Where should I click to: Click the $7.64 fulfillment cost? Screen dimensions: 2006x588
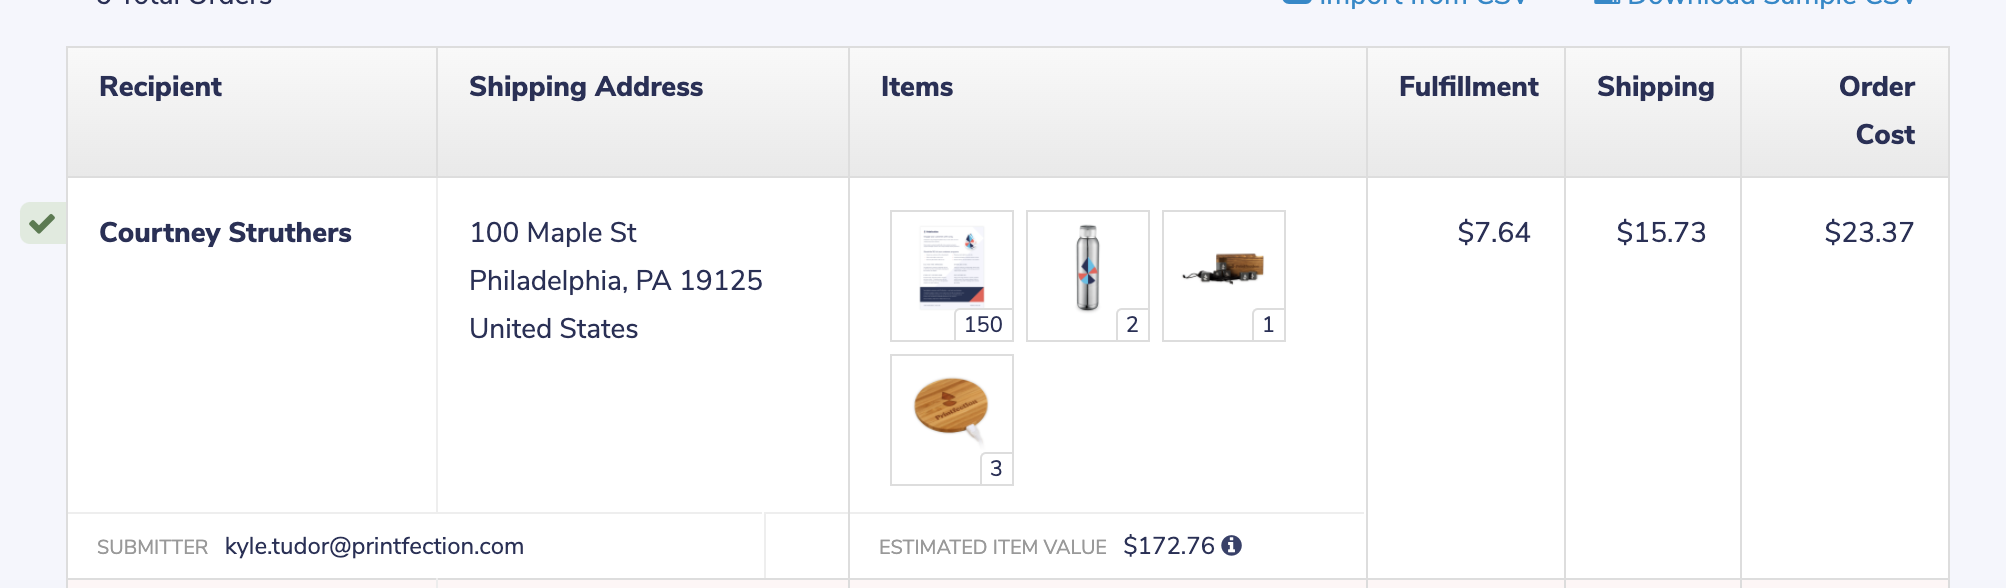(1493, 233)
